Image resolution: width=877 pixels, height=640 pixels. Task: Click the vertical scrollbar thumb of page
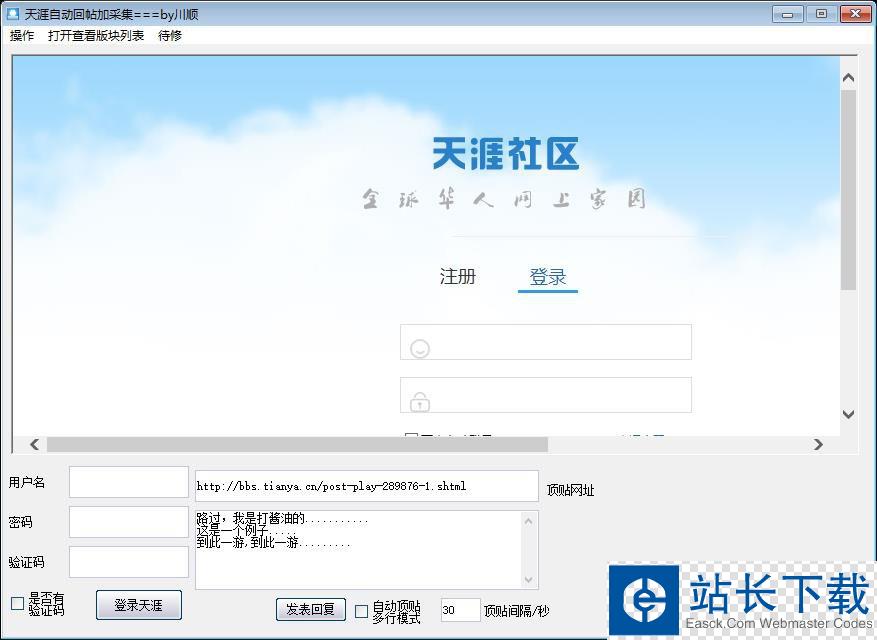[848, 190]
